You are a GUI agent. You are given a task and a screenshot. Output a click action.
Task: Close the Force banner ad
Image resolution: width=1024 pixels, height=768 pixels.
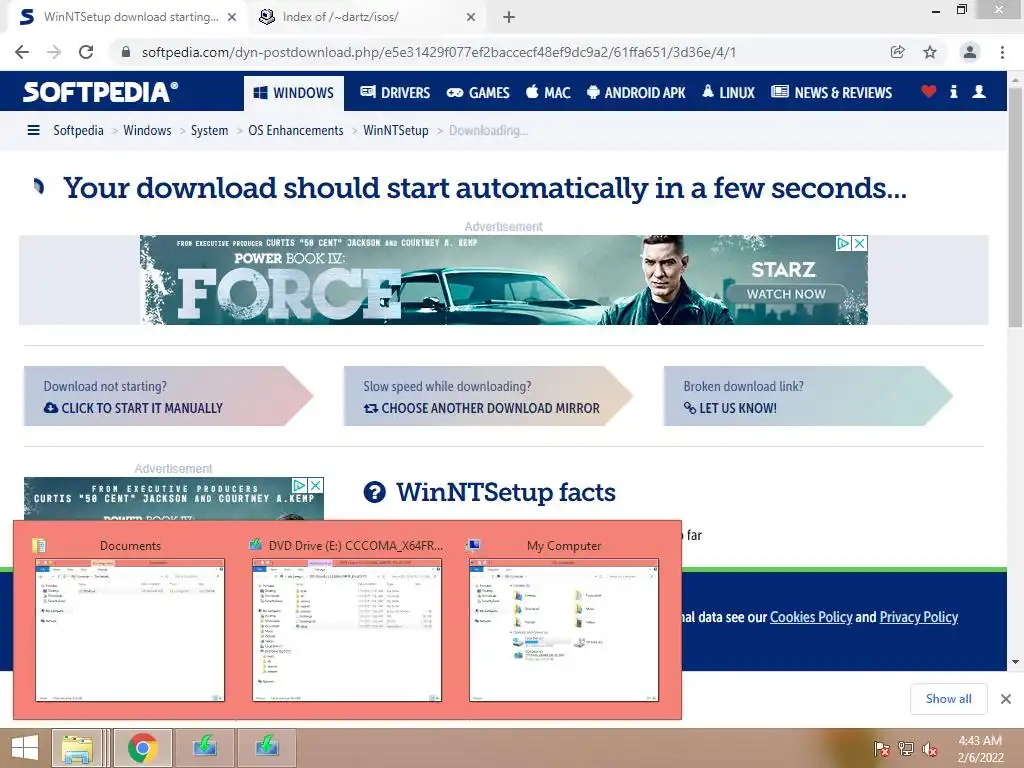[x=859, y=244]
